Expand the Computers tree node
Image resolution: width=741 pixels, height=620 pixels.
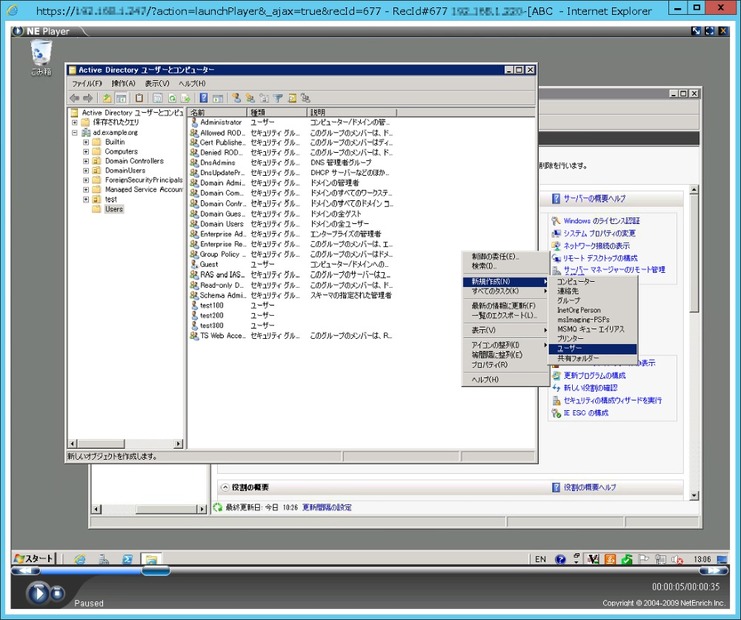[x=86, y=152]
